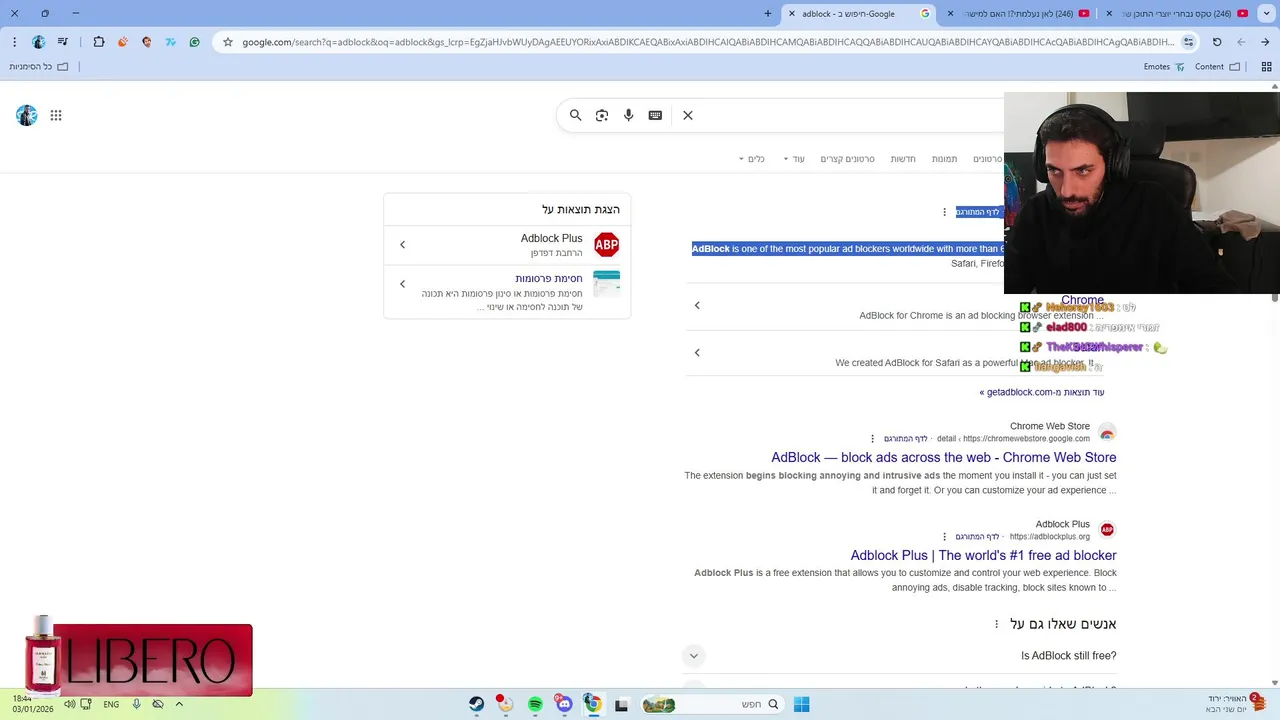
Task: Open the Adblock Plus ABP logo entry
Action: 606,245
